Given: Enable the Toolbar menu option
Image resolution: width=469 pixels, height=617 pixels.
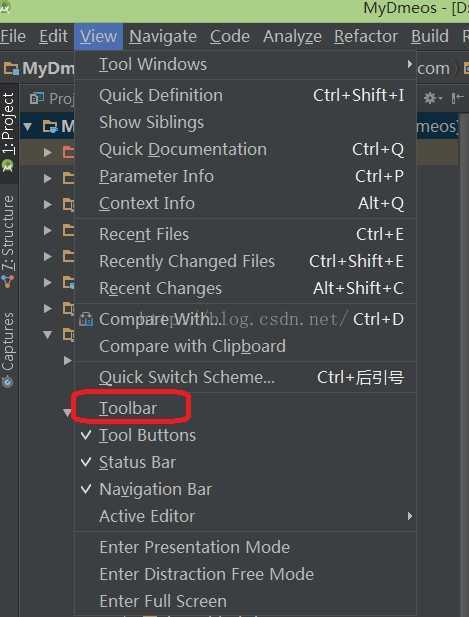Looking at the screenshot, I should point(128,408).
